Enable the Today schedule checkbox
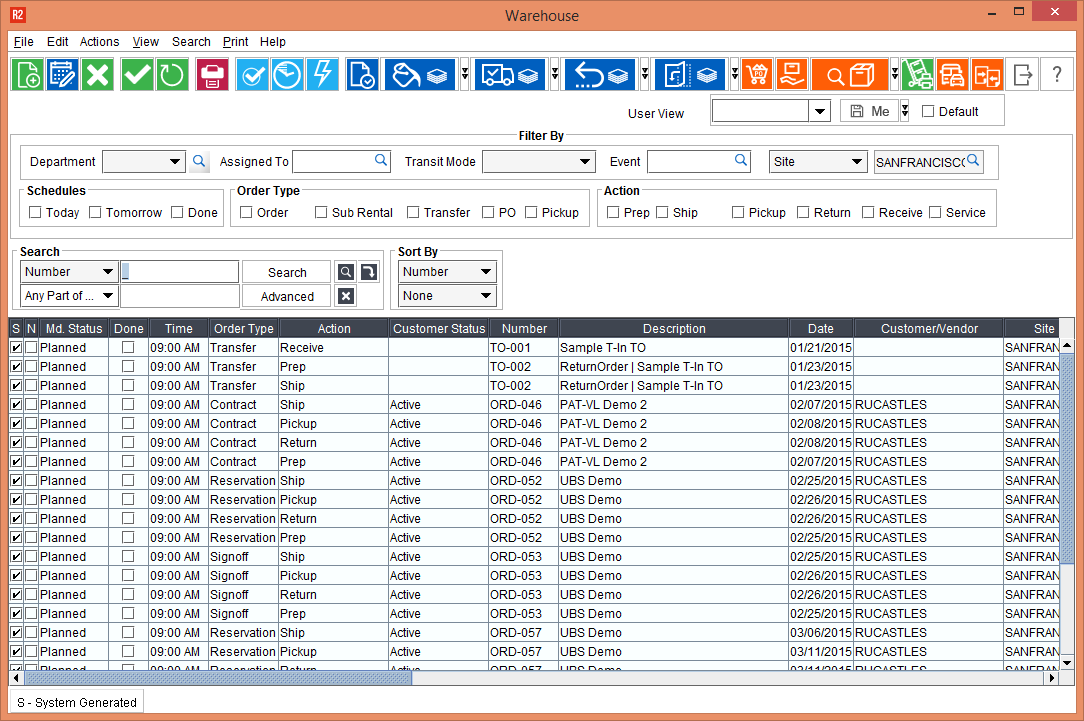Viewport: 1084px width, 721px height. (x=36, y=212)
